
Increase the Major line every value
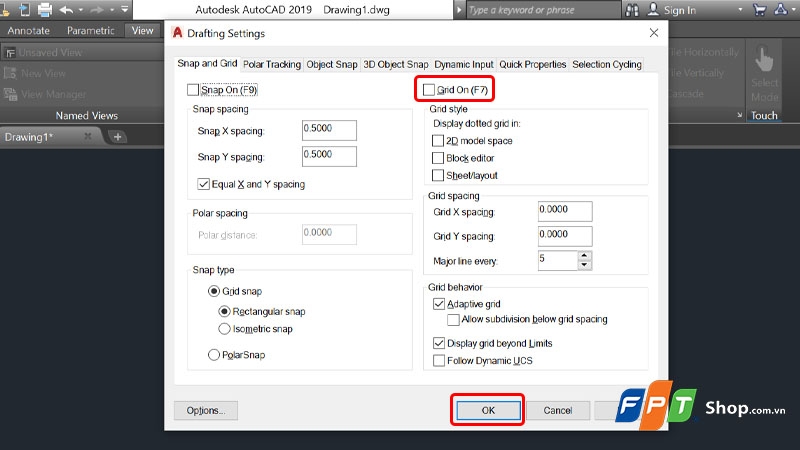point(585,256)
